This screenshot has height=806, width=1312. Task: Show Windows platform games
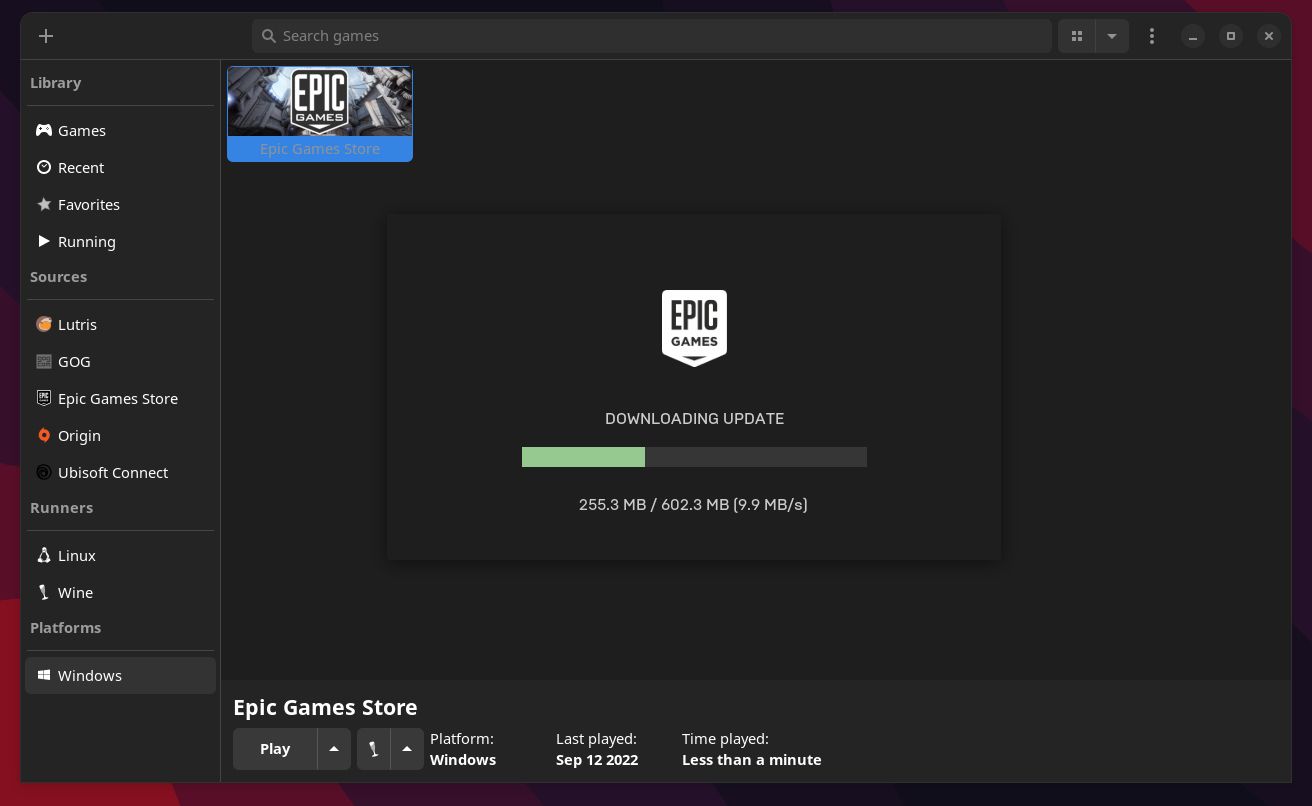90,675
